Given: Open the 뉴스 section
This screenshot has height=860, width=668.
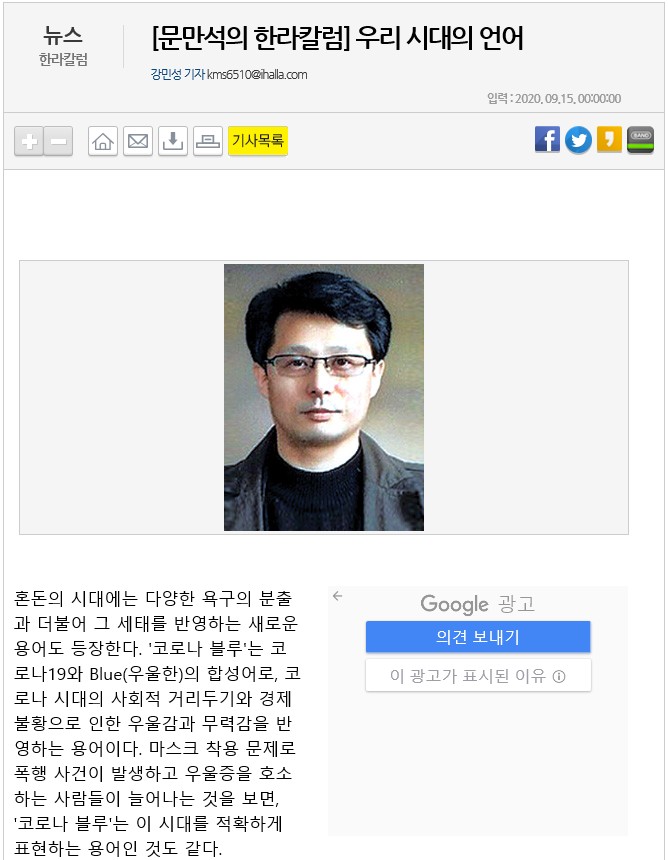Looking at the screenshot, I should click(x=63, y=36).
